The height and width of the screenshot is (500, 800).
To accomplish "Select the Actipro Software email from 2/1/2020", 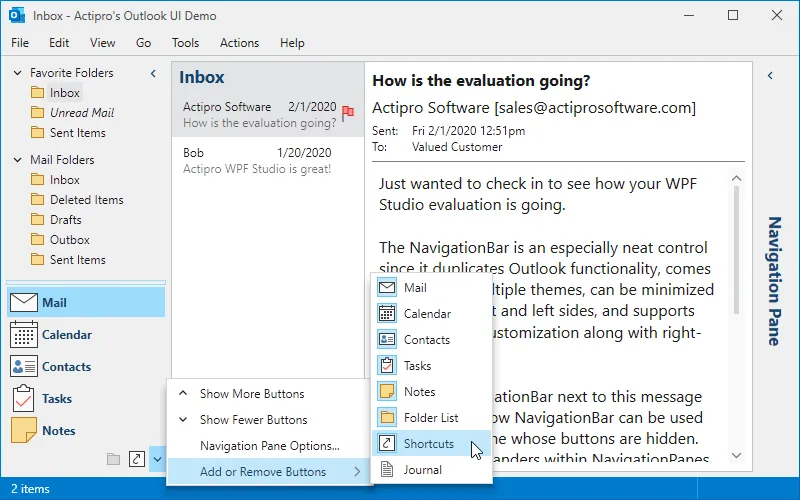I will pos(268,115).
